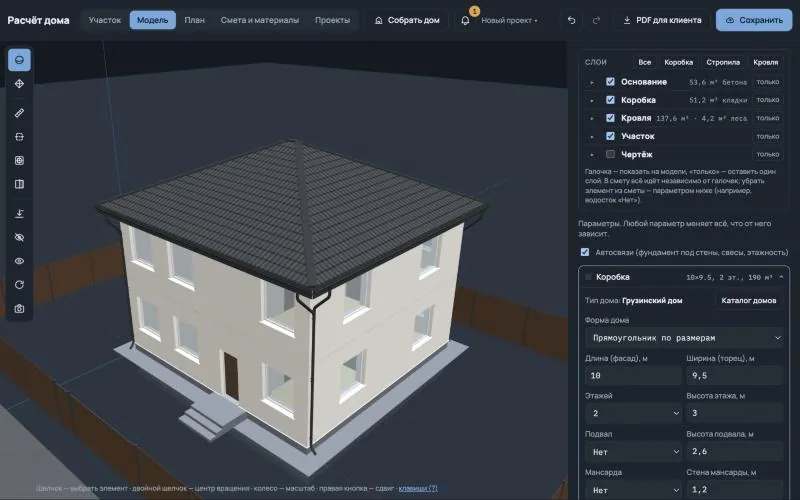Click the section cut tool icon

coord(19,137)
